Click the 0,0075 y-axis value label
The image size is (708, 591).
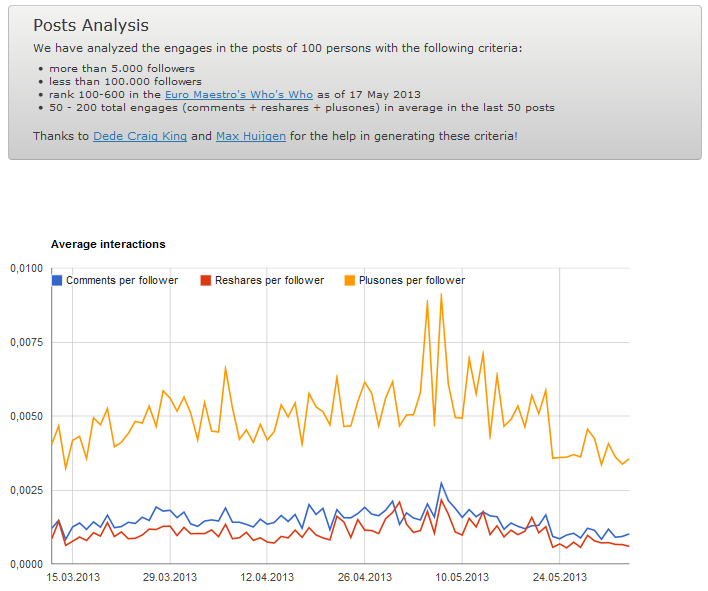pos(27,343)
